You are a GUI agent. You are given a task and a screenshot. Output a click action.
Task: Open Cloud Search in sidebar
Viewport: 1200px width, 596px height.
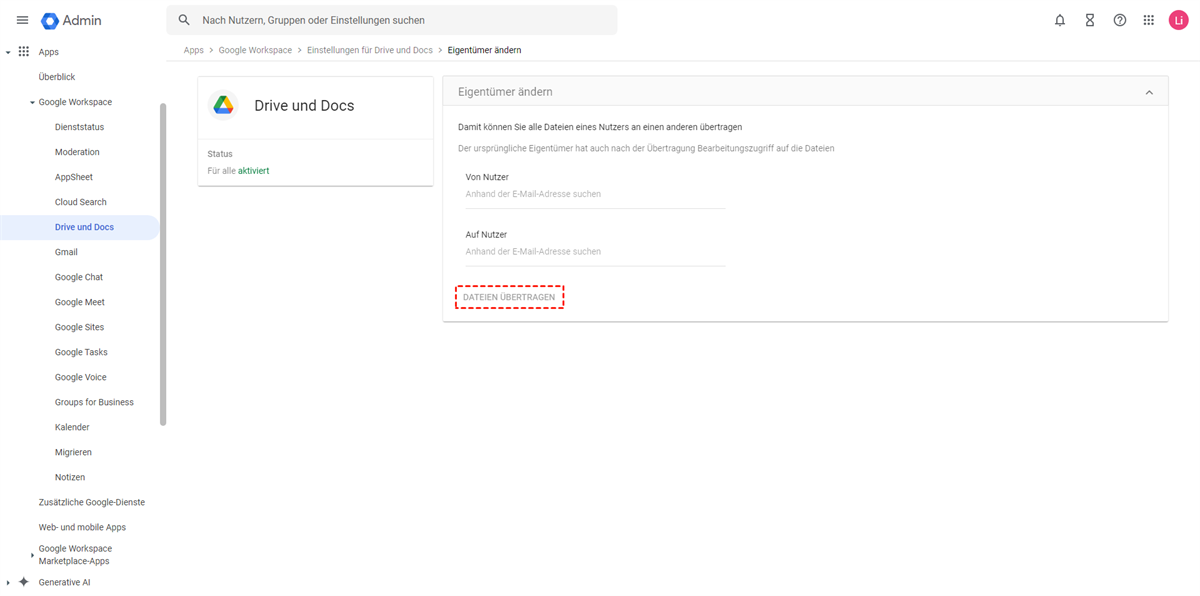pyautogui.click(x=81, y=202)
